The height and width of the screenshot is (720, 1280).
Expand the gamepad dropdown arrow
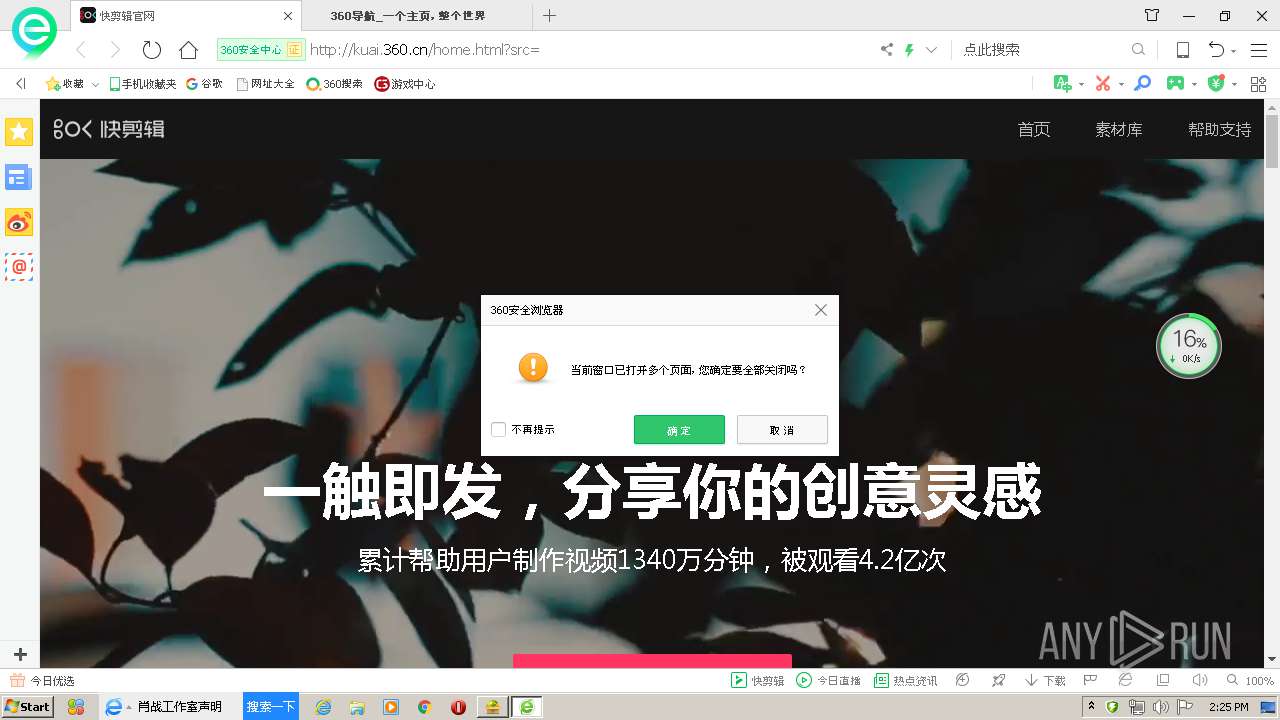1195,84
